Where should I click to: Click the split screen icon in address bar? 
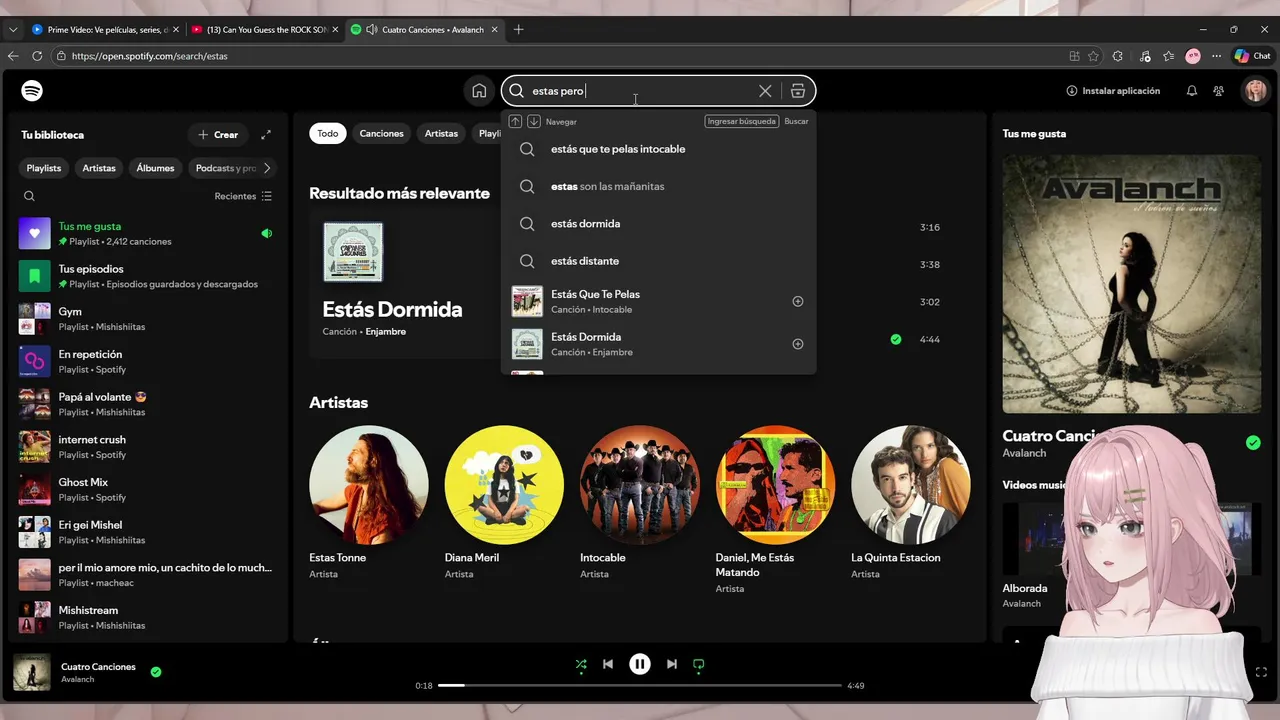click(x=1074, y=56)
